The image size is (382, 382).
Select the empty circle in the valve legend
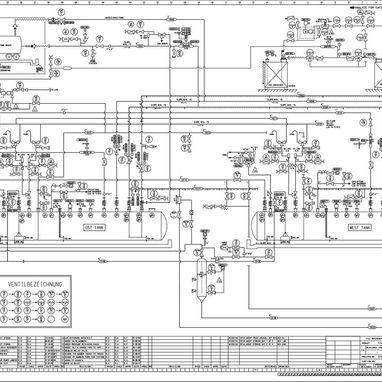51,319
